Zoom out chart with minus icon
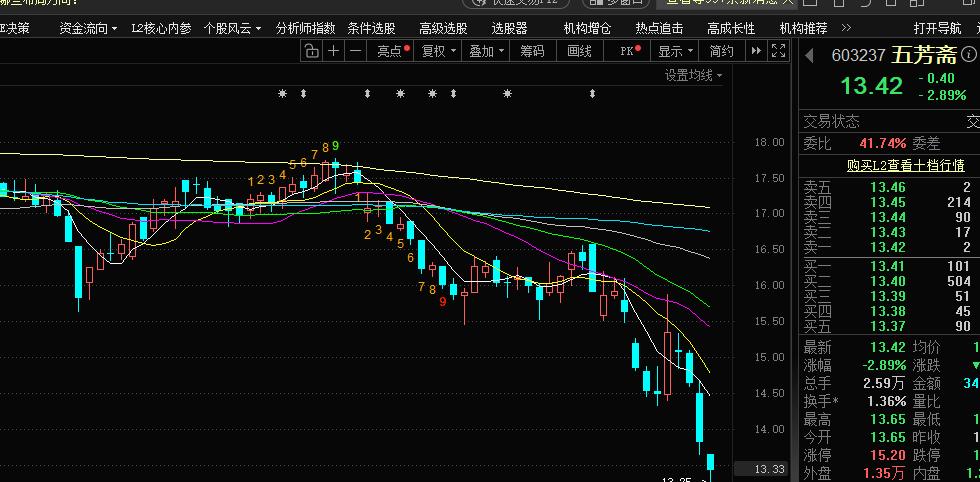The height and width of the screenshot is (482, 980). [356, 51]
